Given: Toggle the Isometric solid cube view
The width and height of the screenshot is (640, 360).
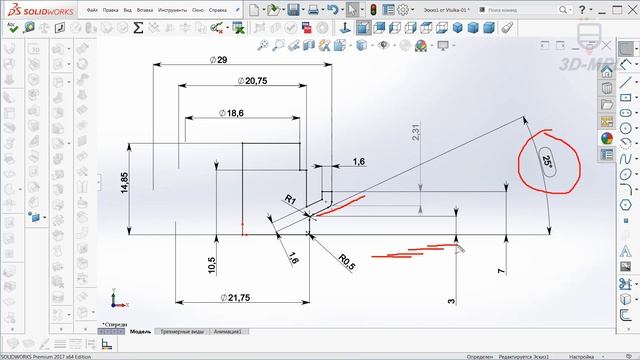Looking at the screenshot, I should (458, 28).
